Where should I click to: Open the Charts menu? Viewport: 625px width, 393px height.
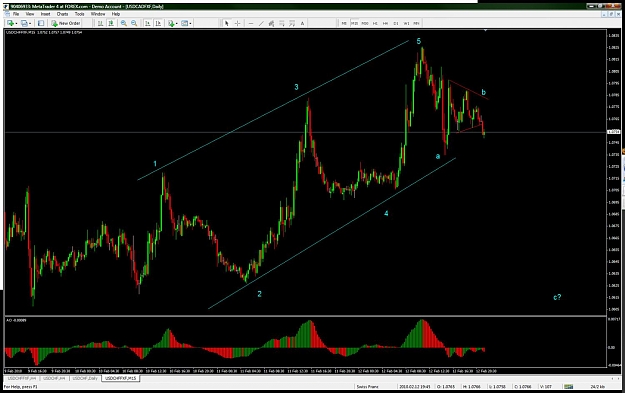click(x=63, y=14)
